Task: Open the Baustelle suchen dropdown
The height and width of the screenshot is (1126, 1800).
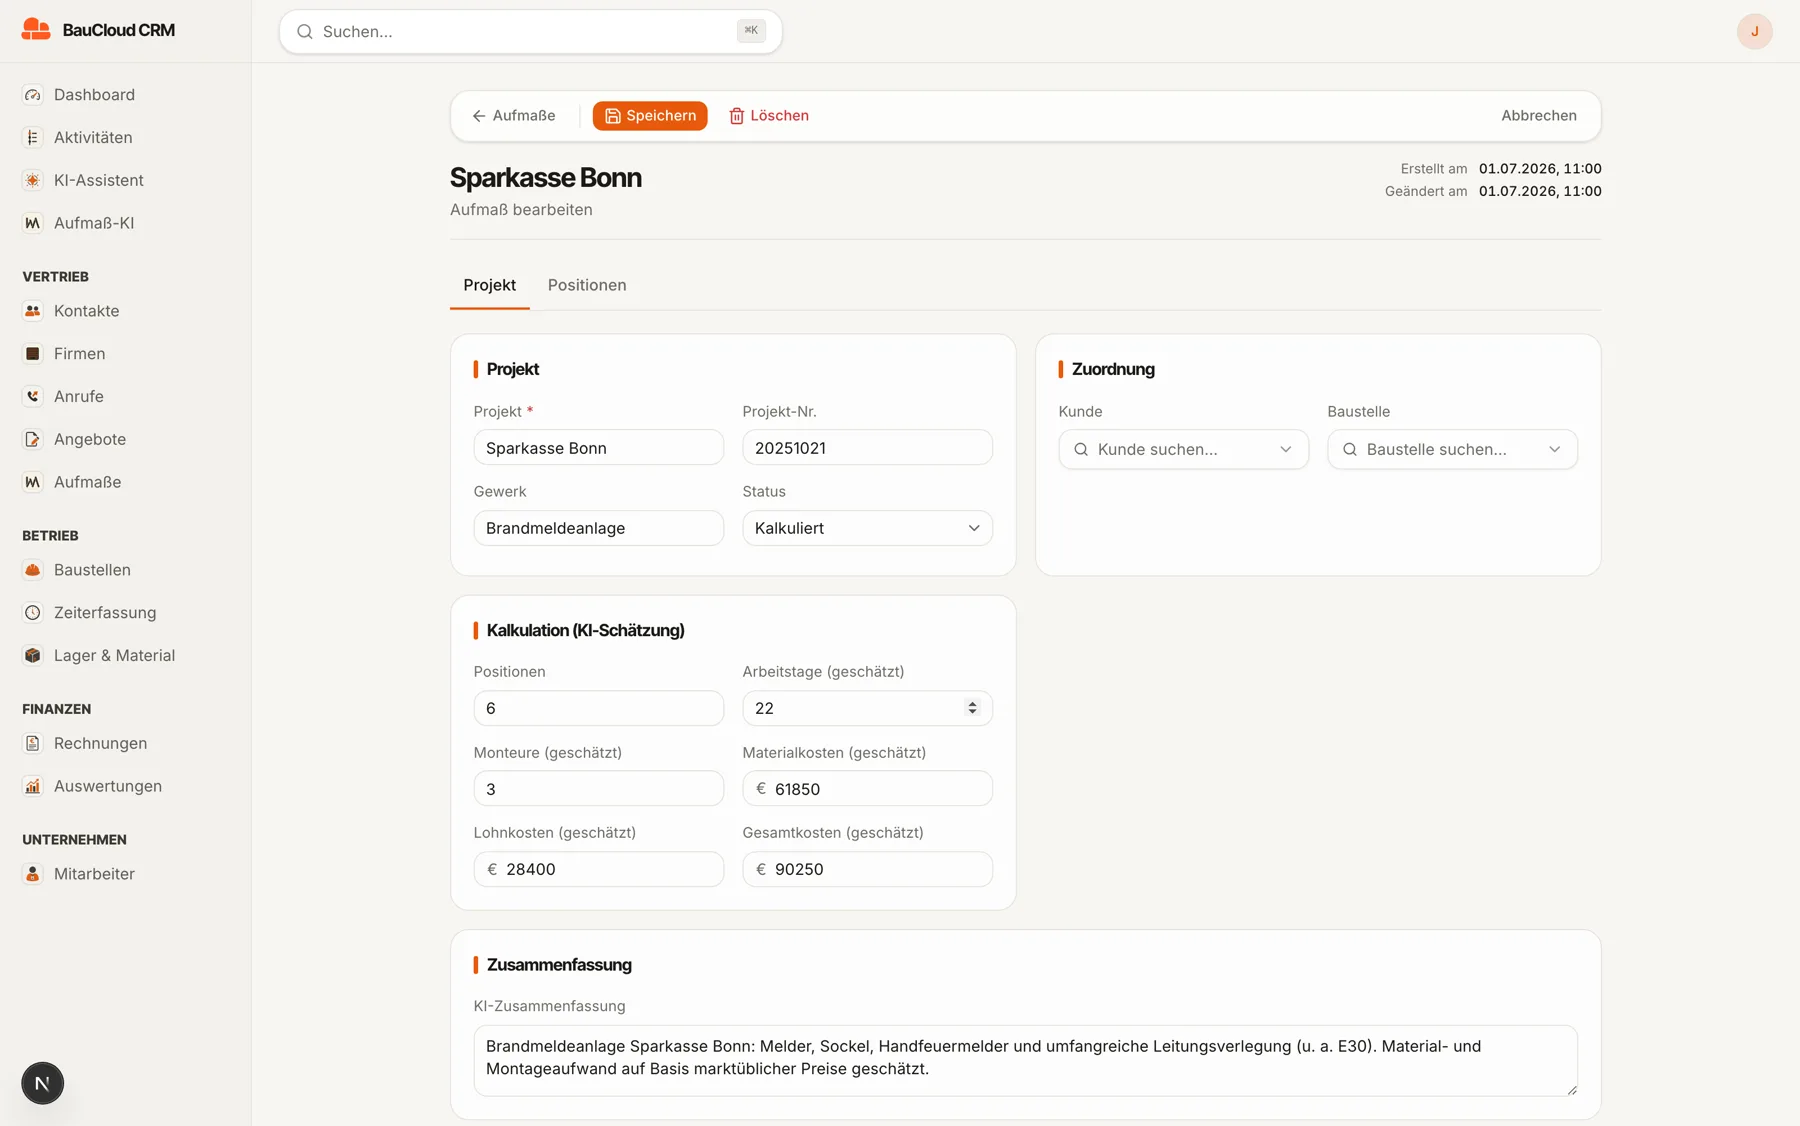Action: [x=1452, y=450]
